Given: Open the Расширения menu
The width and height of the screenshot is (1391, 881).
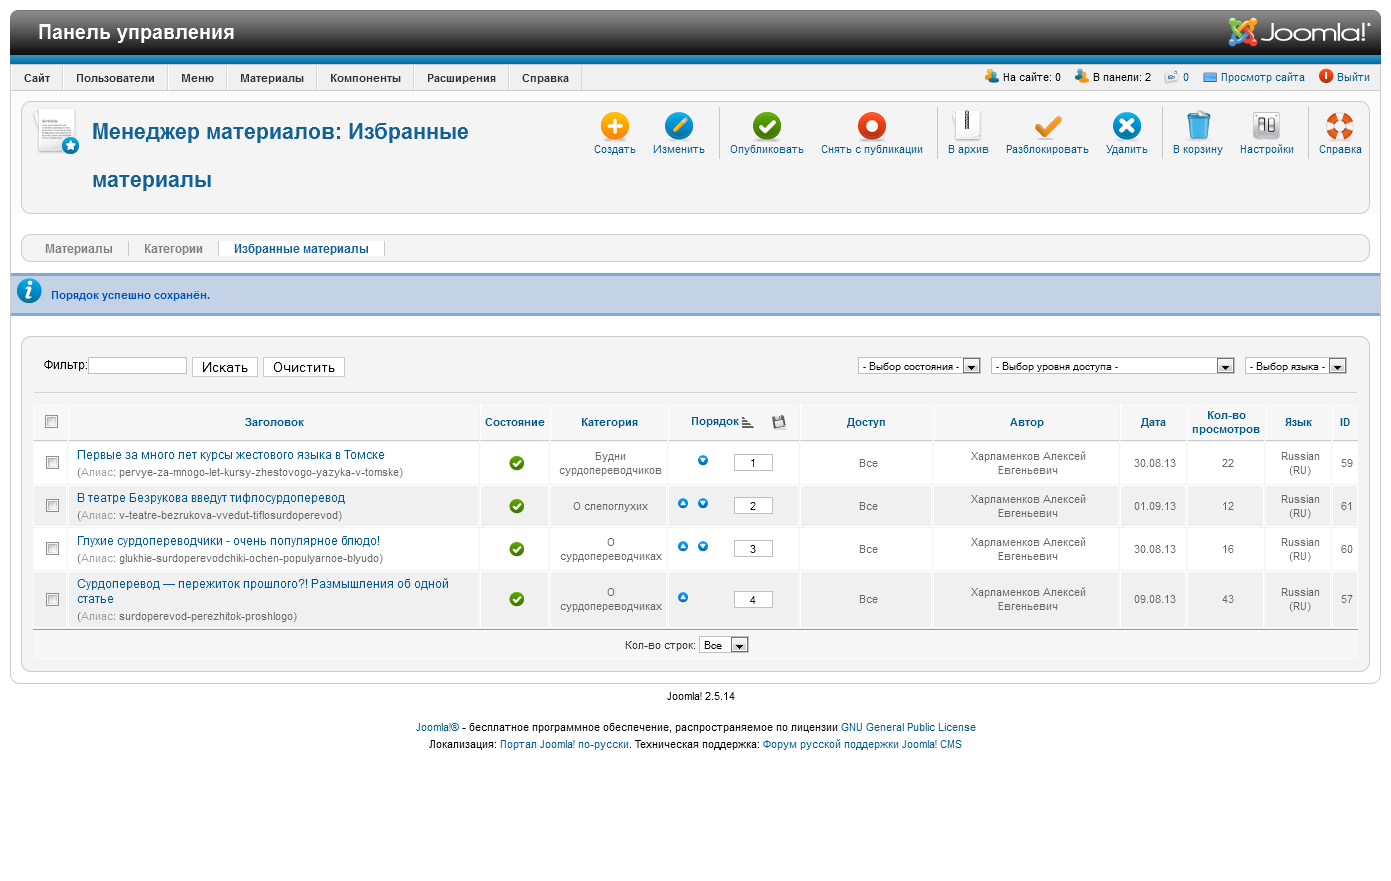Looking at the screenshot, I should click(461, 78).
